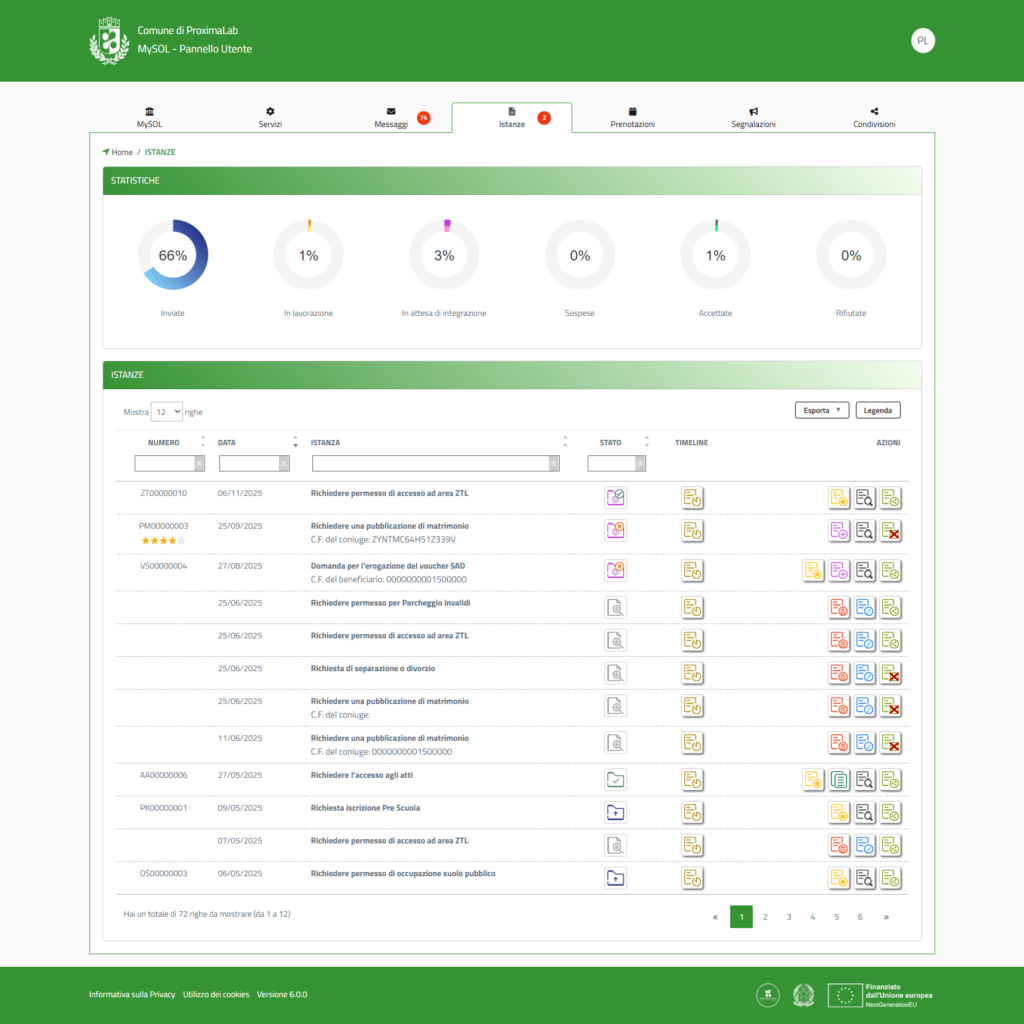Viewport: 1024px width, 1024px height.
Task: Click magnifier view-details icon for PM00000003
Action: (865, 531)
